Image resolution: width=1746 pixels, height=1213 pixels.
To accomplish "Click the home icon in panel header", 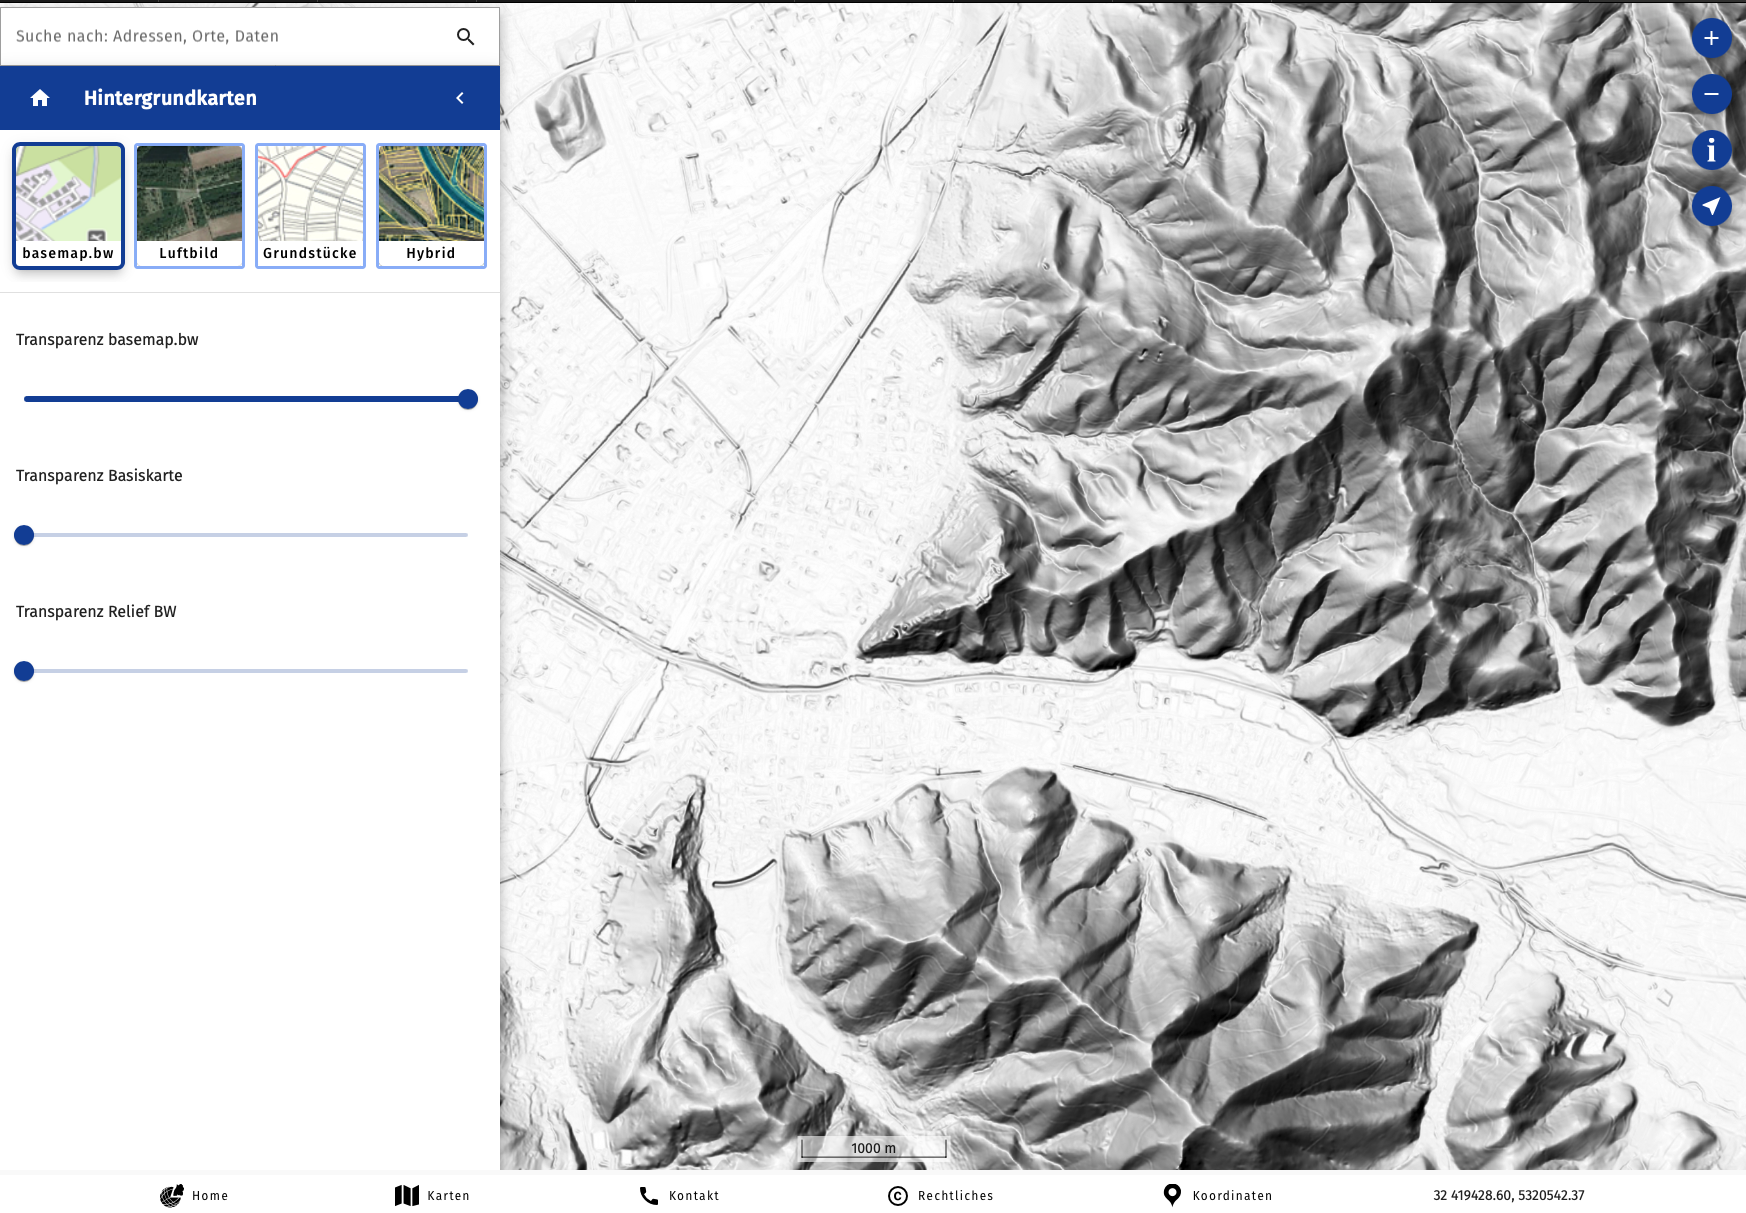I will [40, 98].
